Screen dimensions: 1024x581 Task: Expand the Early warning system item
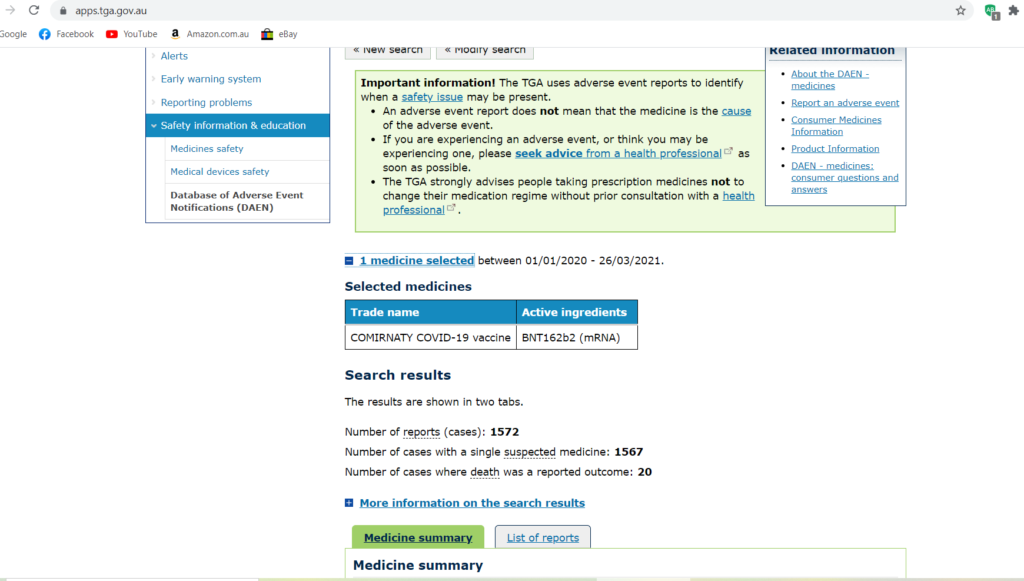tap(210, 79)
